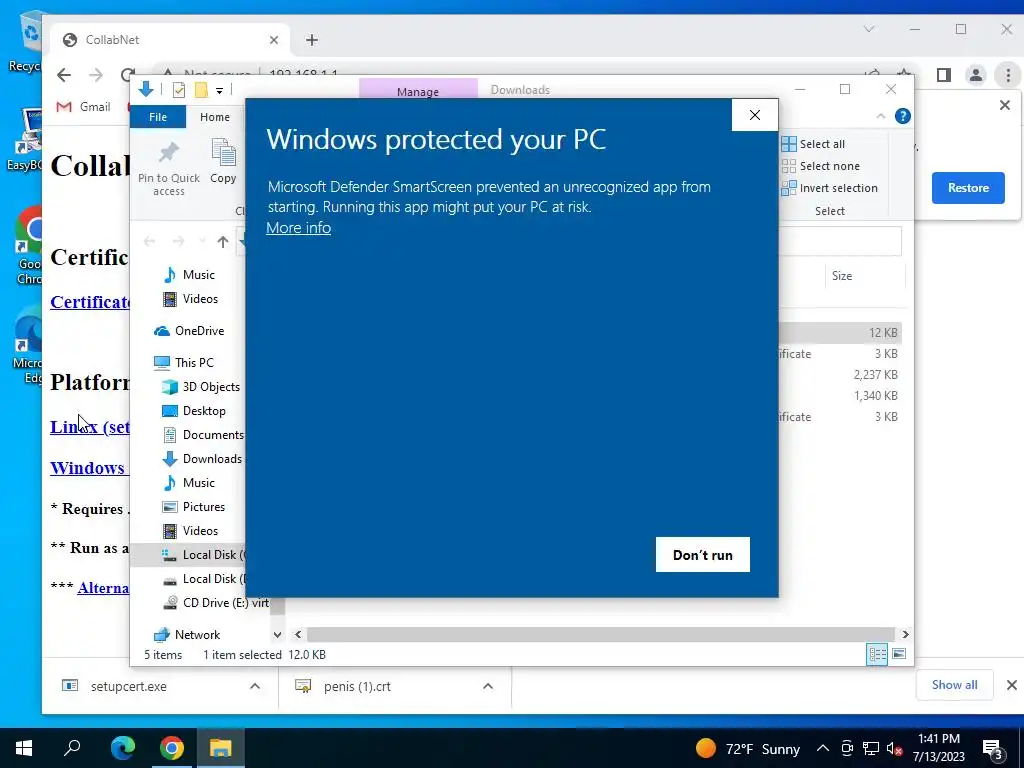Click the Copy ribbon icon
1024x768 pixels.
223,161
